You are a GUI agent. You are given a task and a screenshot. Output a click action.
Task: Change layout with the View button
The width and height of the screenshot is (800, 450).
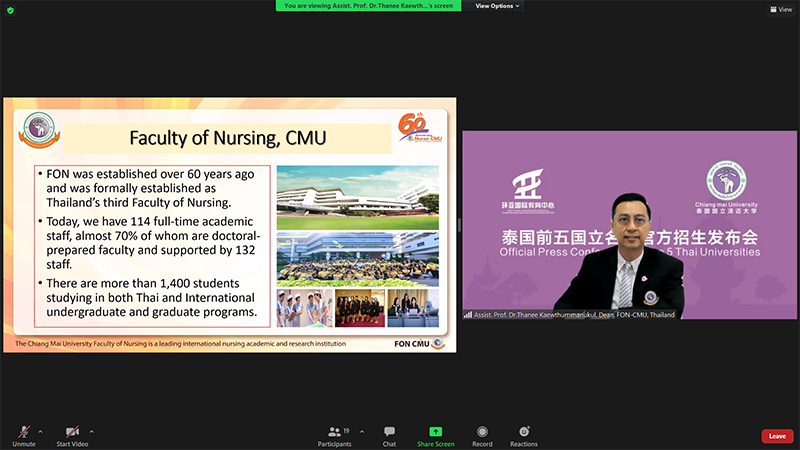pos(781,9)
